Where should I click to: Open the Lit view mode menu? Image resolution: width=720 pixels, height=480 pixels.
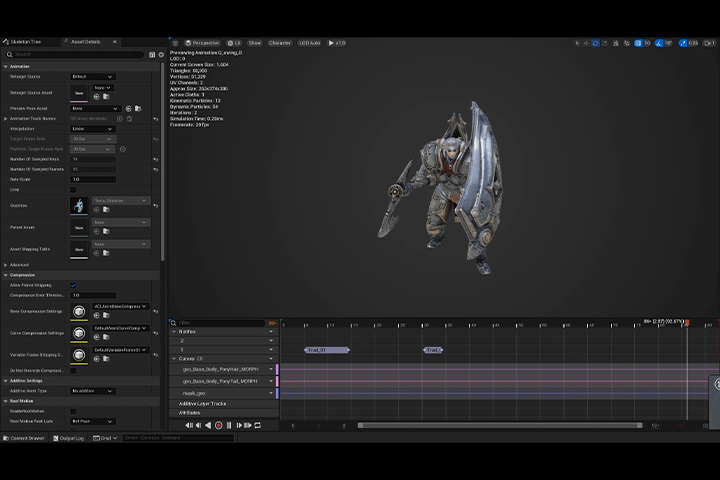(x=234, y=43)
